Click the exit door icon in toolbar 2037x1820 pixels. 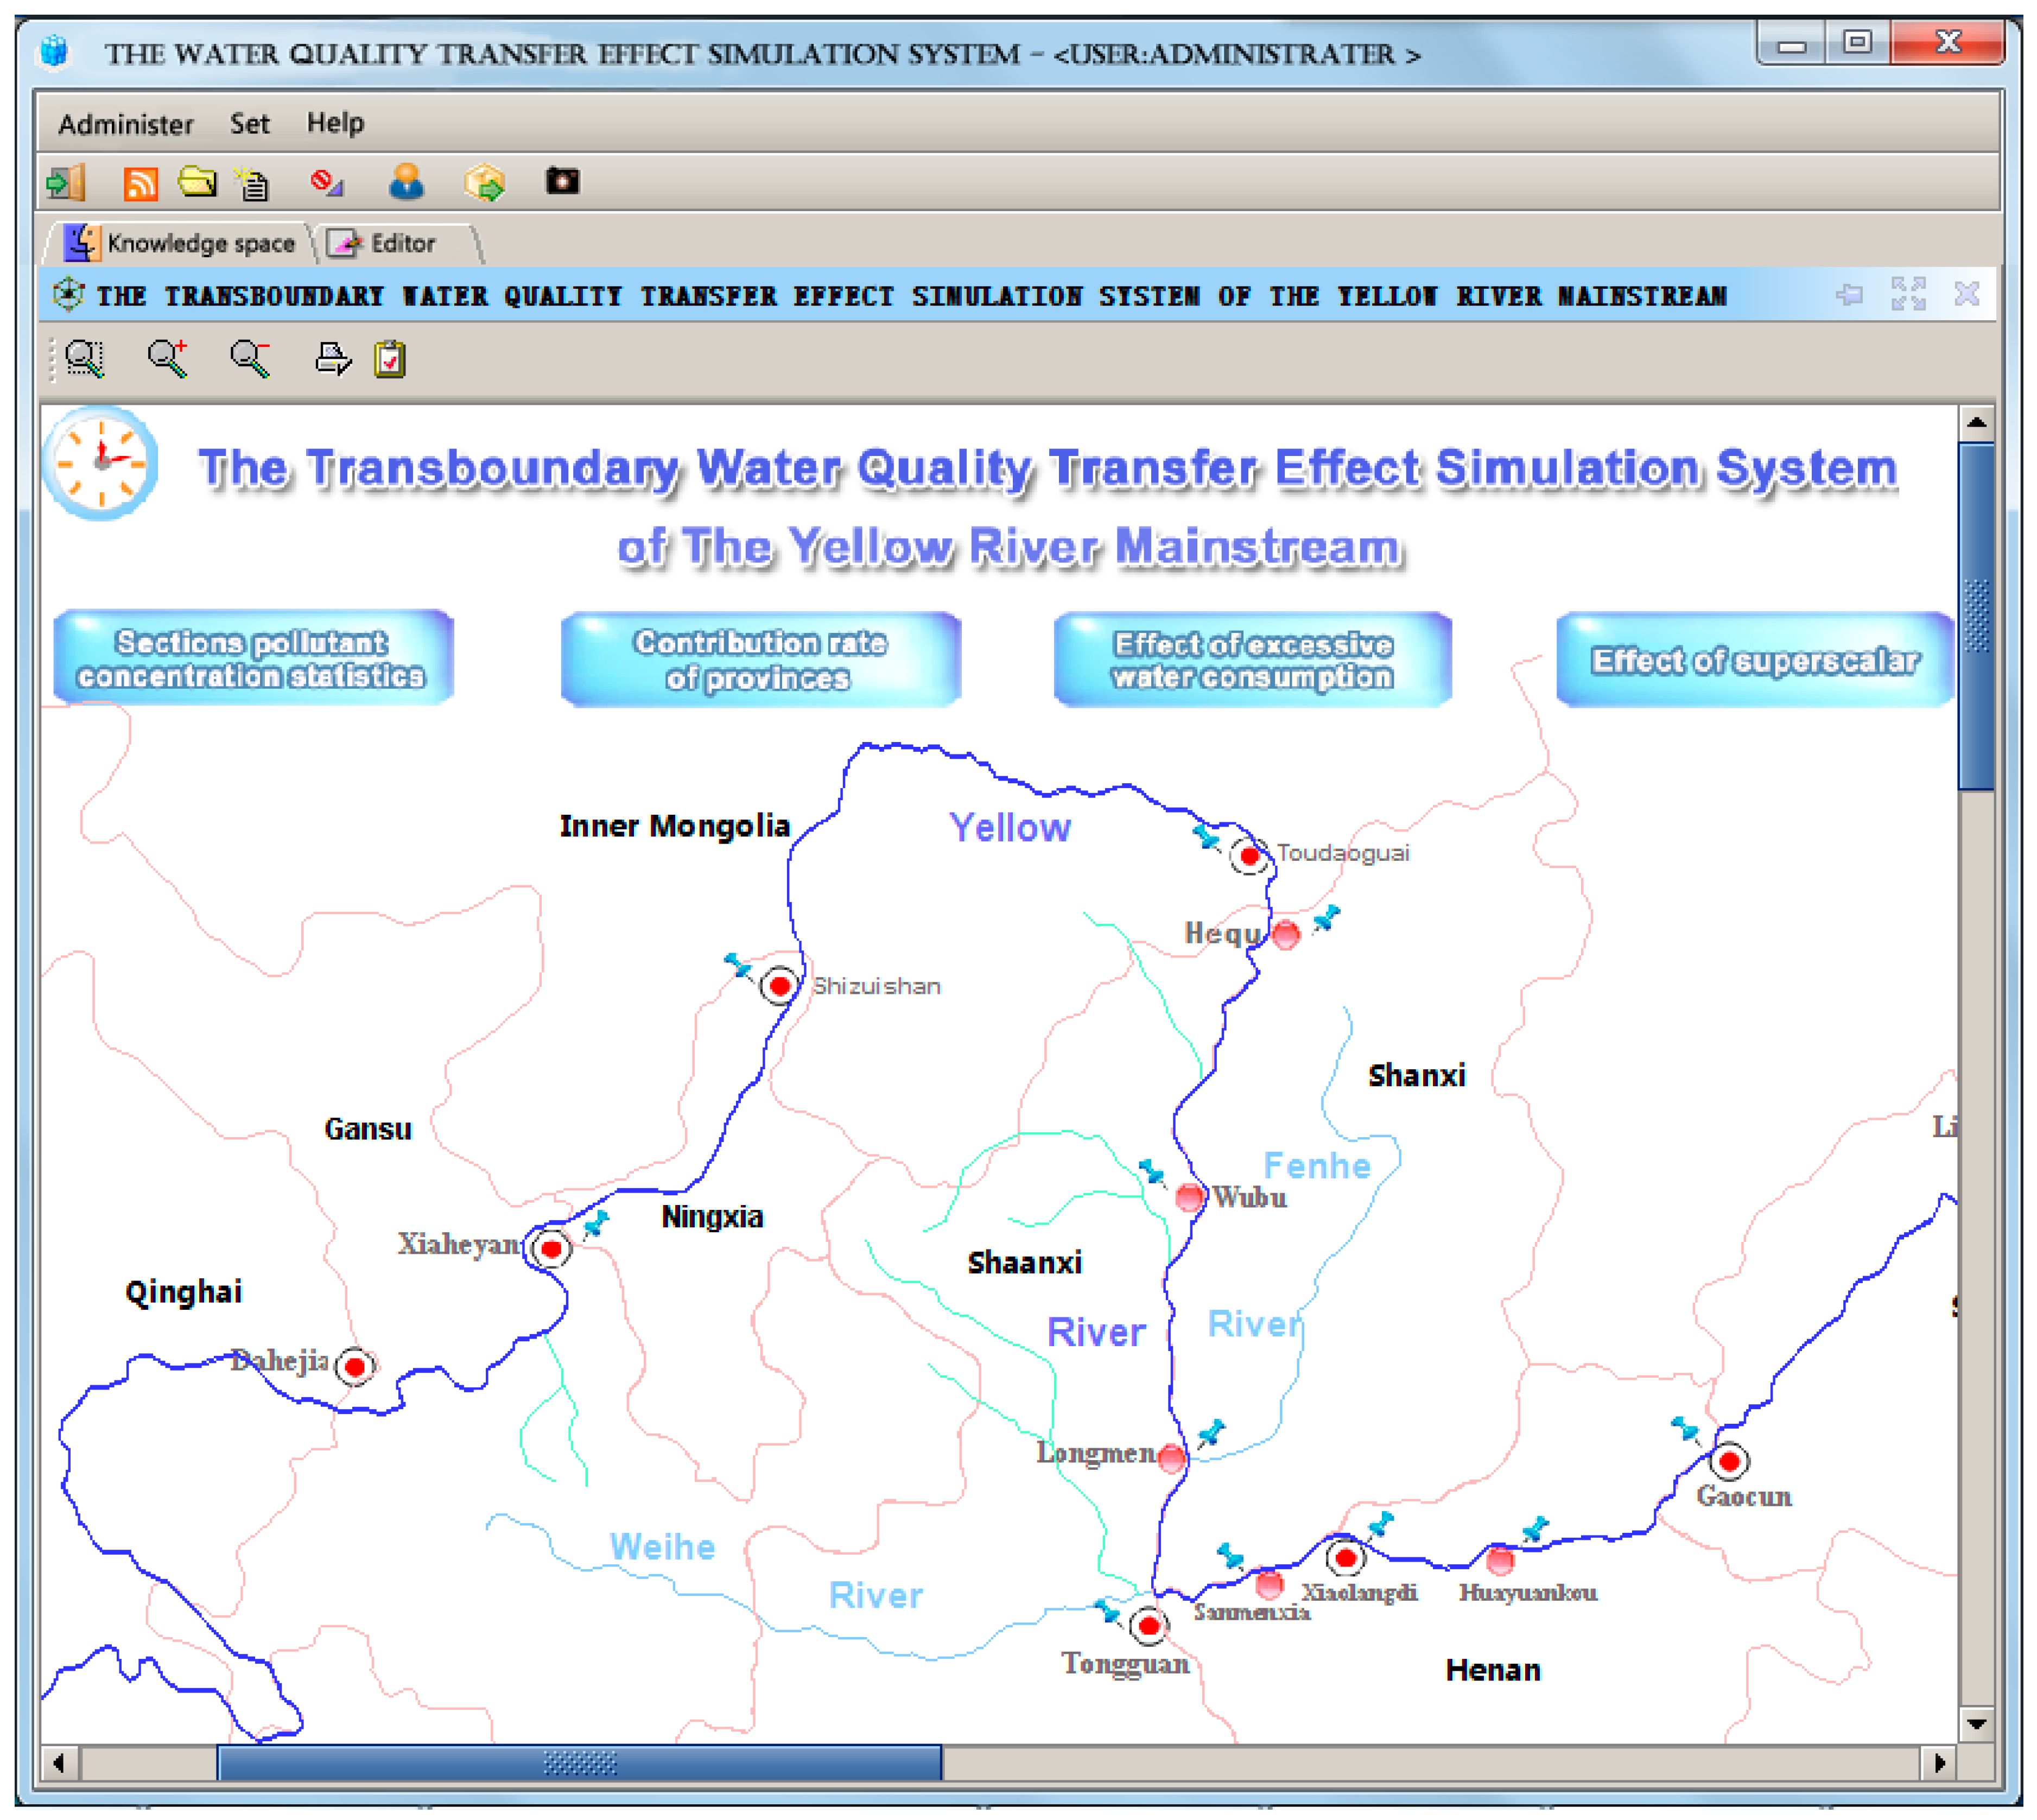[x=66, y=183]
